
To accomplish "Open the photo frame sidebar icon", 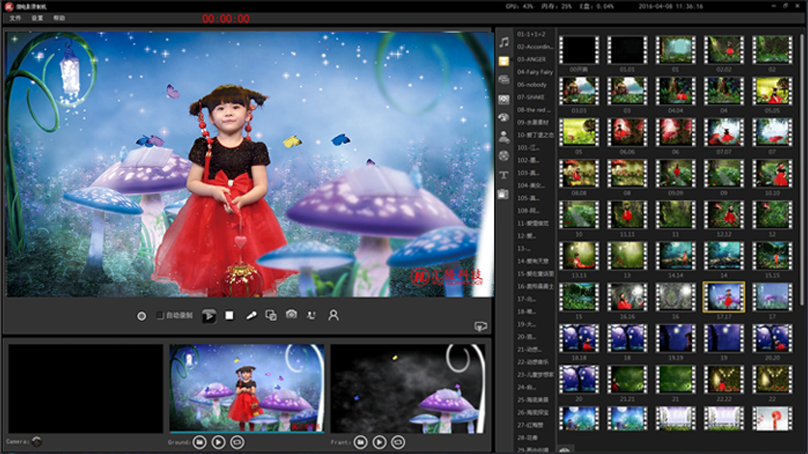I will 504,99.
